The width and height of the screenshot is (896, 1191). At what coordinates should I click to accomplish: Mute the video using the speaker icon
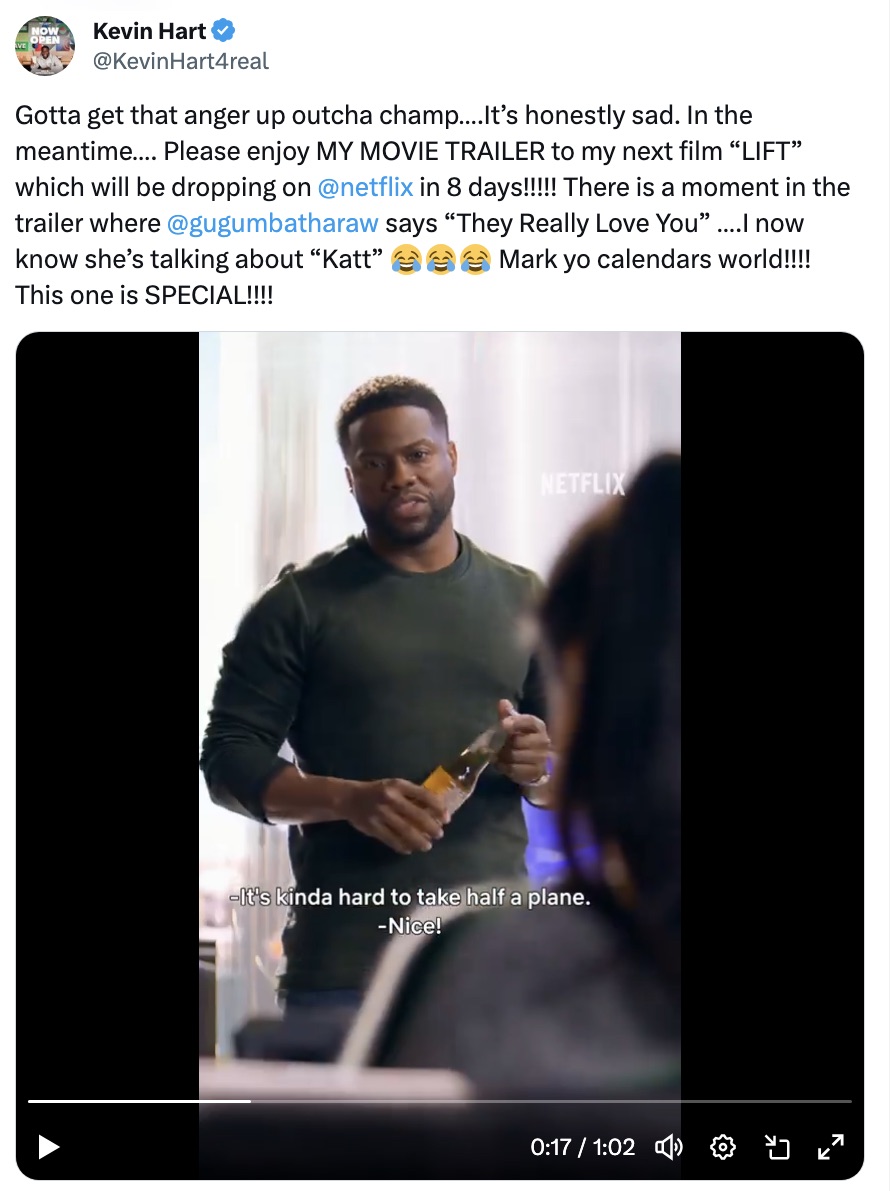click(668, 1147)
